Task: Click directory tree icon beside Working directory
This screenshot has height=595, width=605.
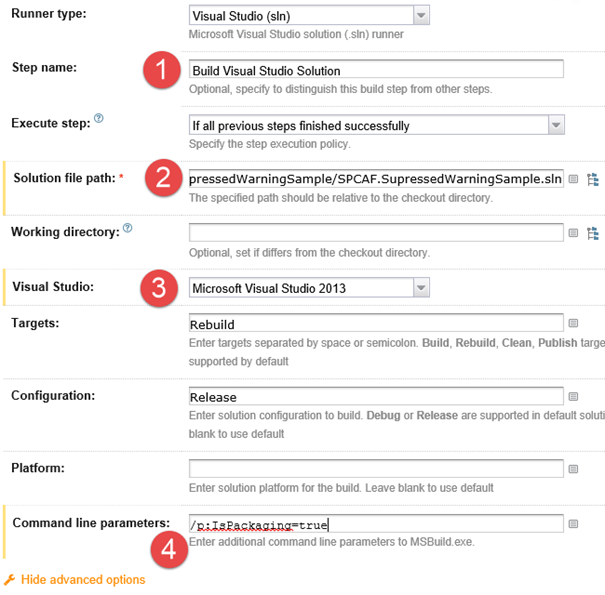Action: (x=593, y=234)
